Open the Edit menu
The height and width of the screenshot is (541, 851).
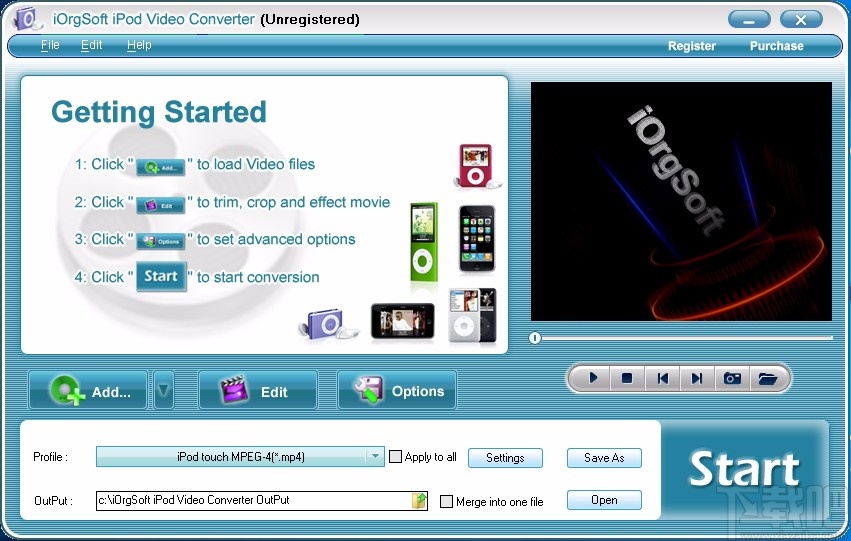[x=91, y=45]
